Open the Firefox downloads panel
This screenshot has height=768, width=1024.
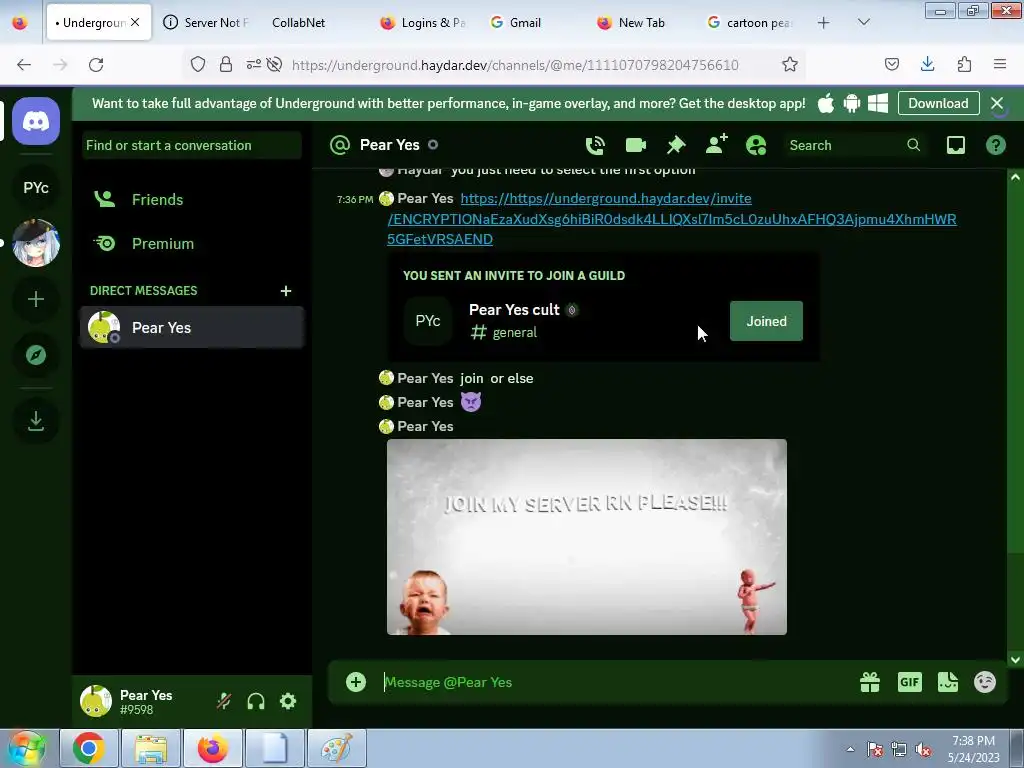click(927, 64)
